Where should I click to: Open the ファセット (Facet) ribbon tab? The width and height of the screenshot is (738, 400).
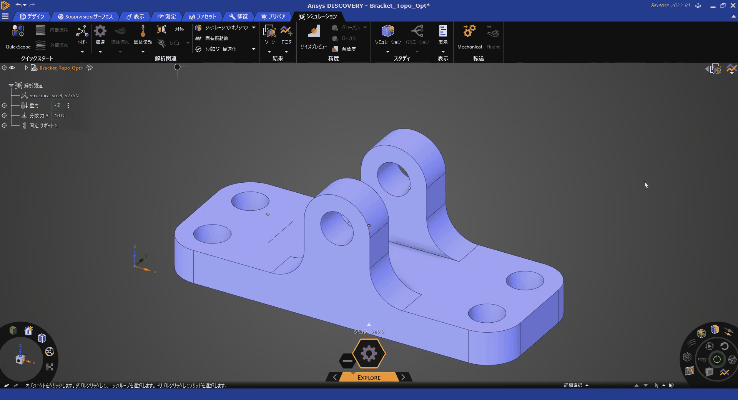[202, 16]
